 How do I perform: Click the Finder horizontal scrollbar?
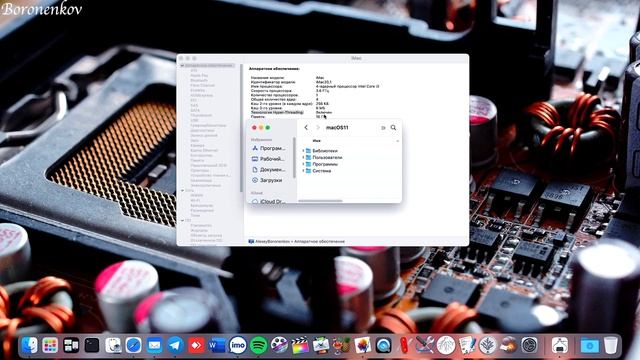pos(320,201)
